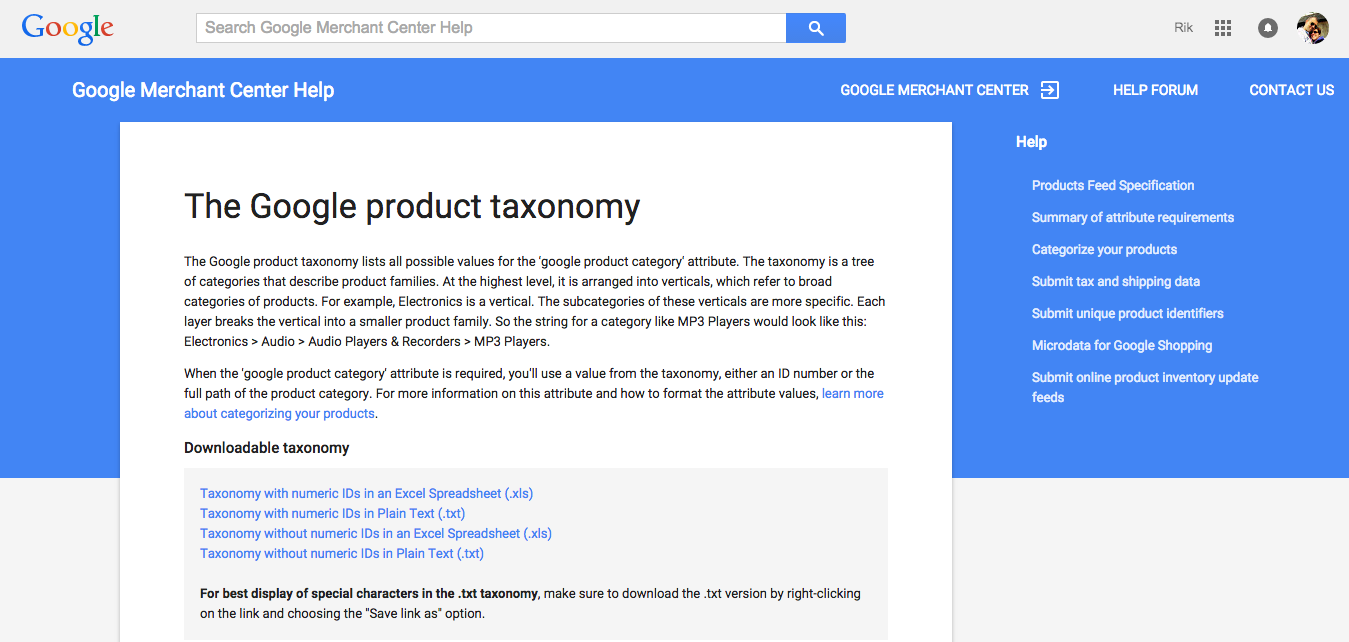Open the notifications bell

click(1268, 28)
